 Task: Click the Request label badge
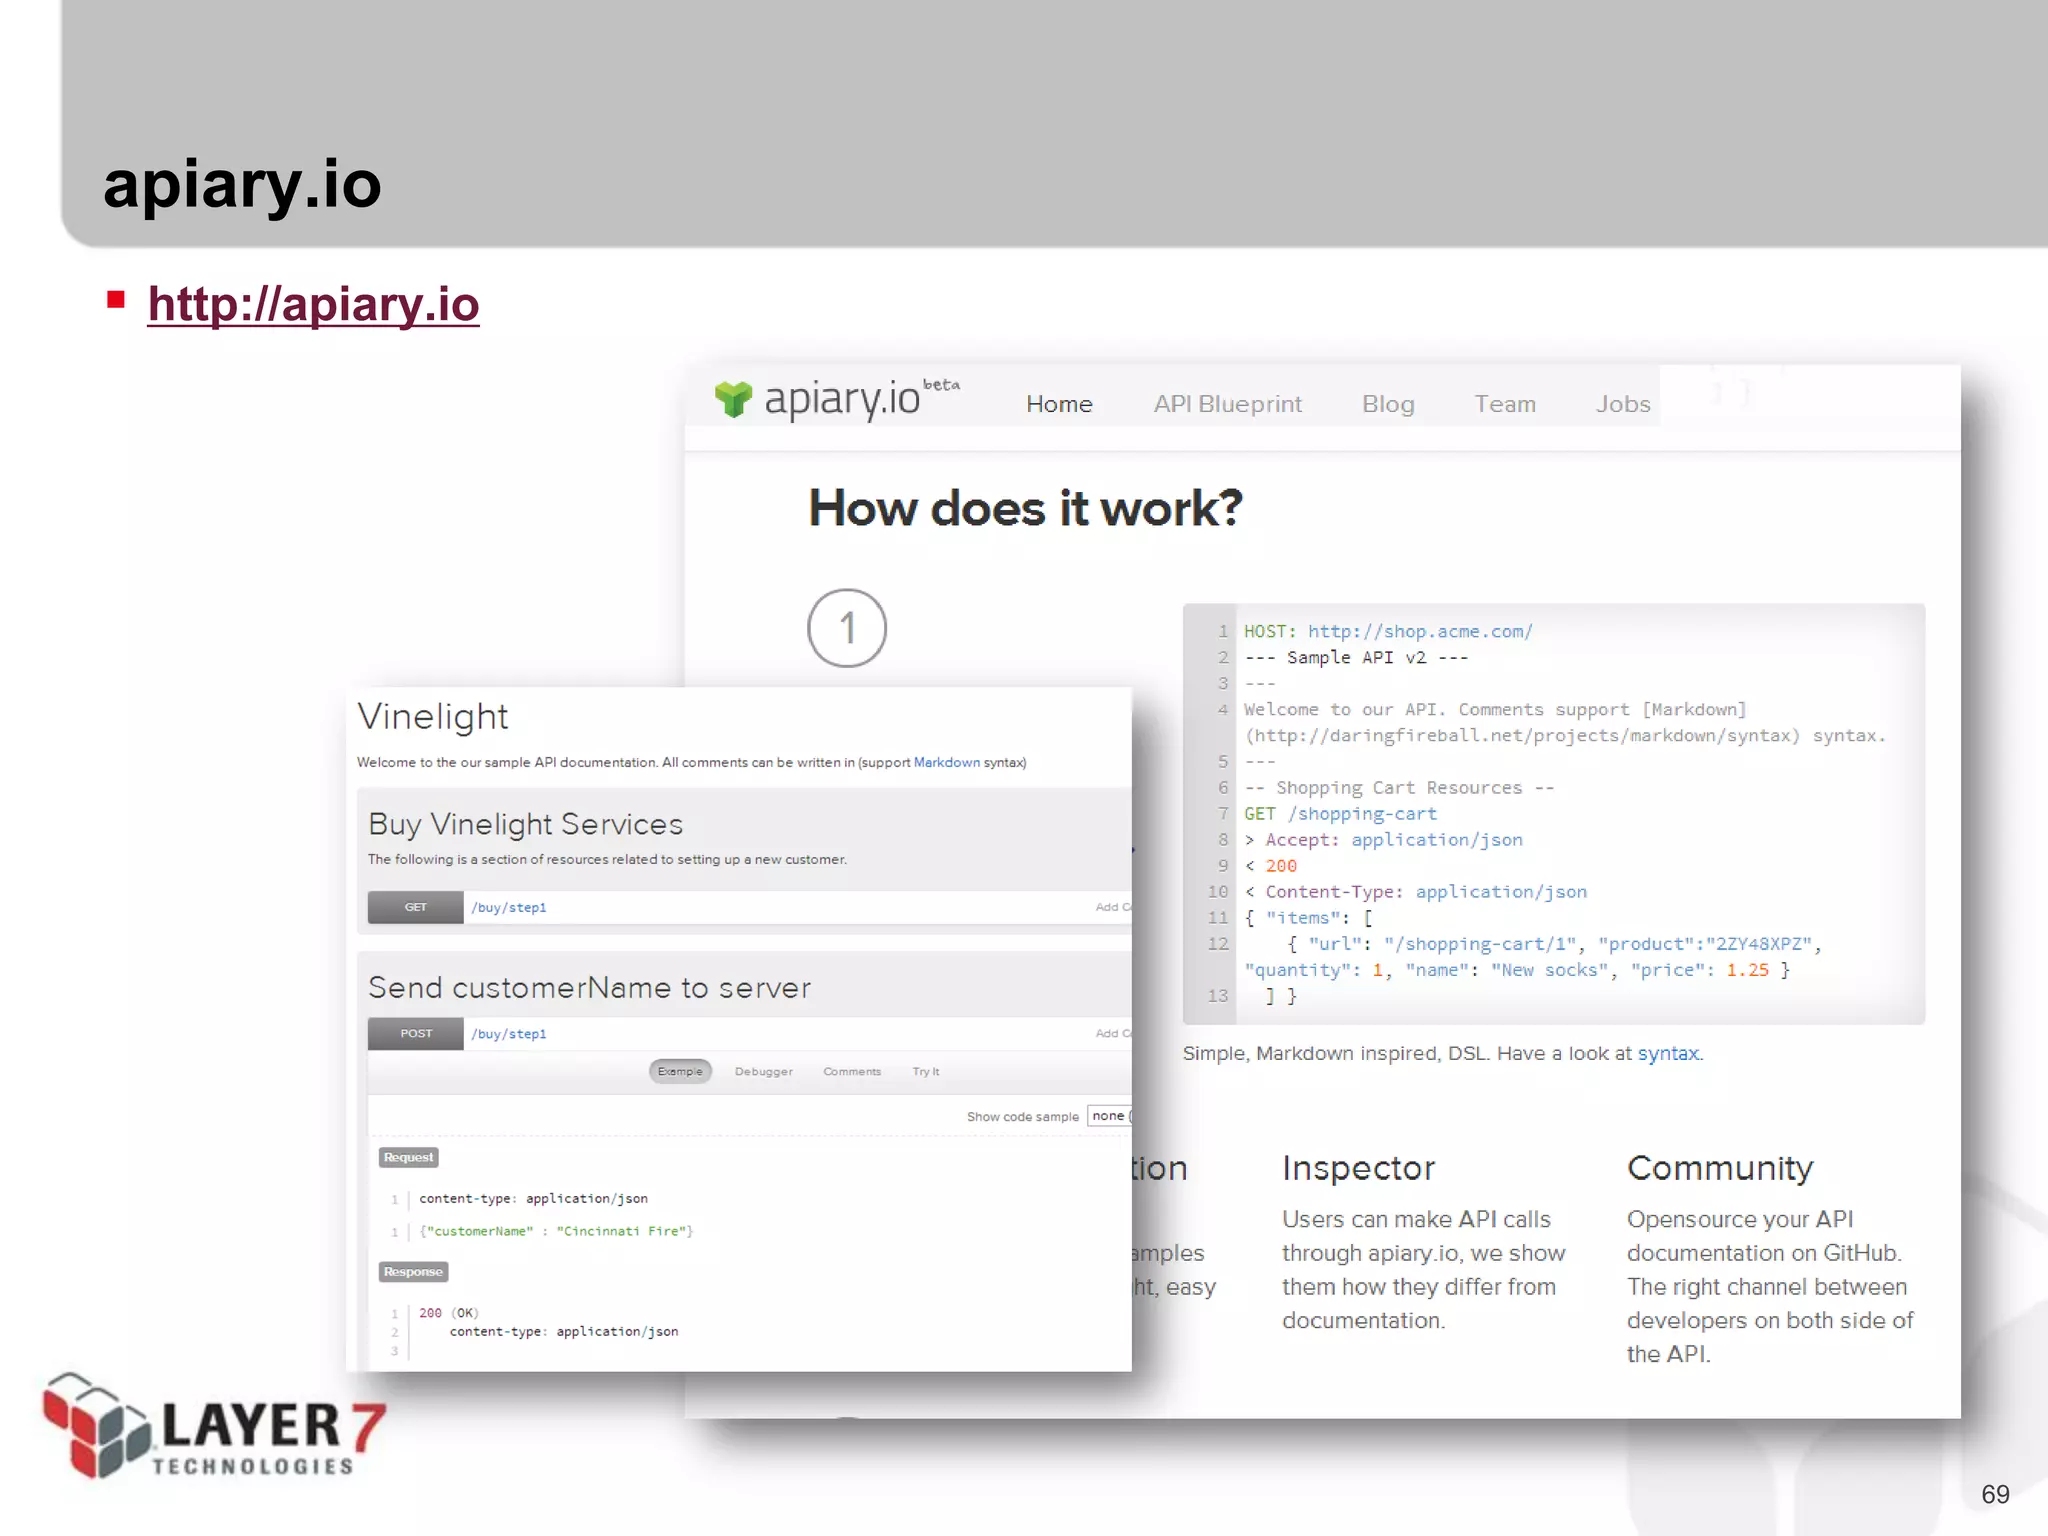point(408,1157)
